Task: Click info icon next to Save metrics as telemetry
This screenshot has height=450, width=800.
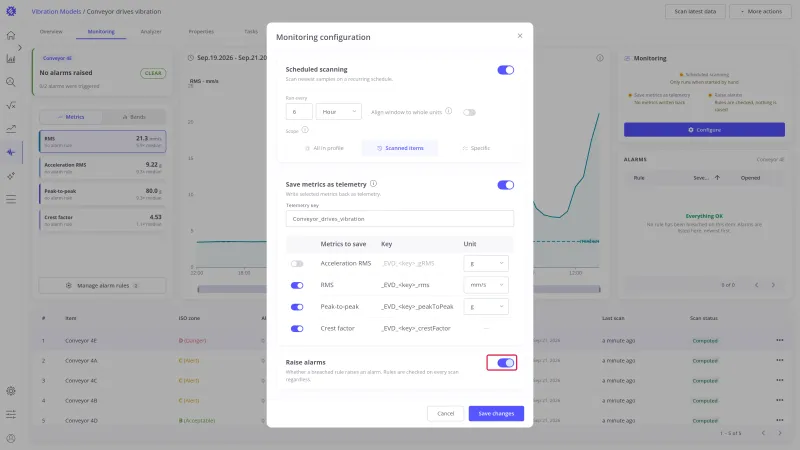Action: click(x=373, y=184)
